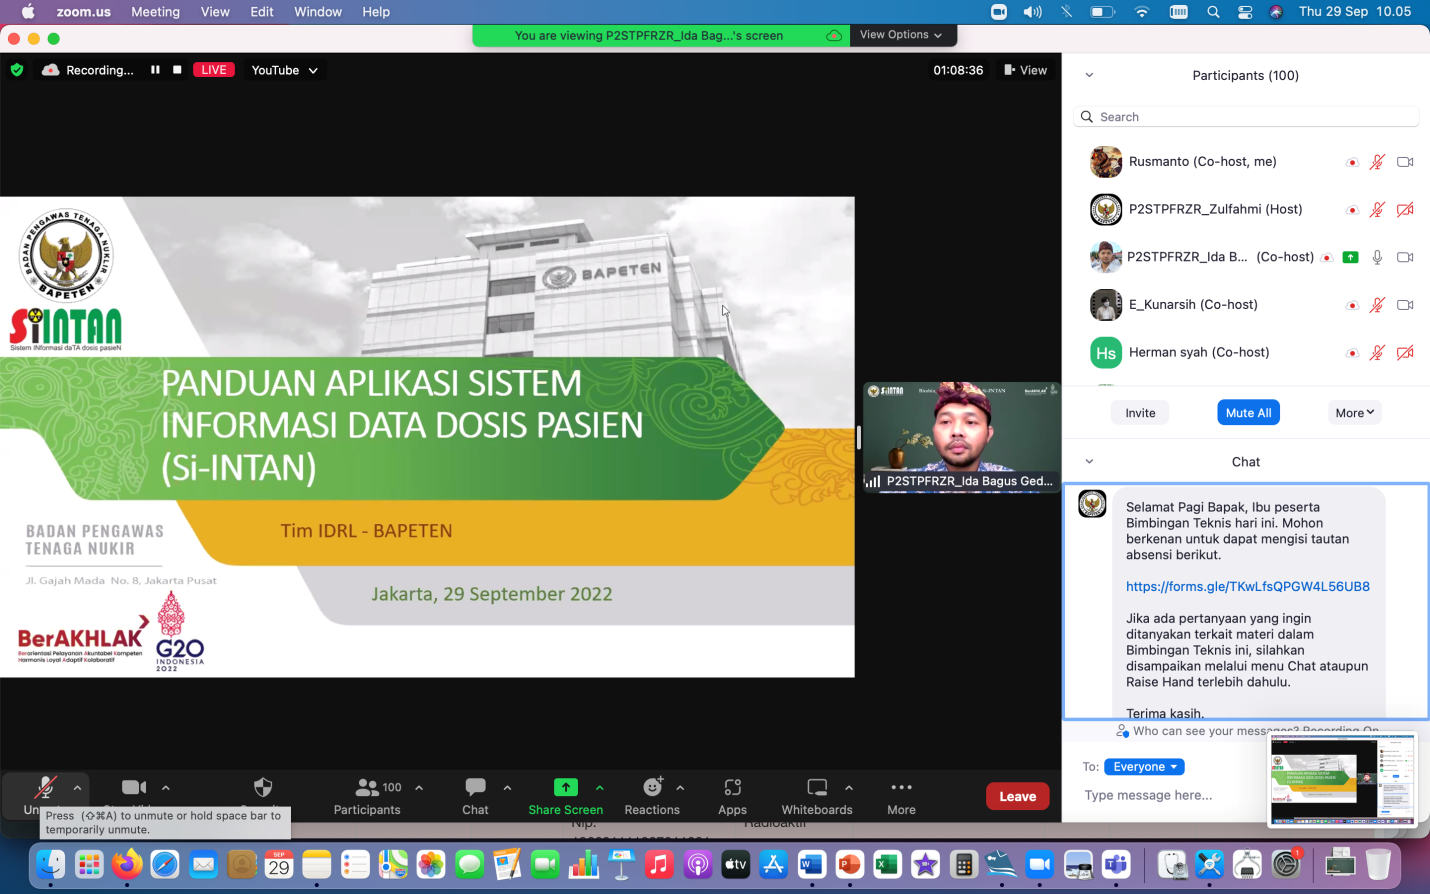The height and width of the screenshot is (894, 1430).
Task: Open Reactions smiley menu
Action: point(652,796)
